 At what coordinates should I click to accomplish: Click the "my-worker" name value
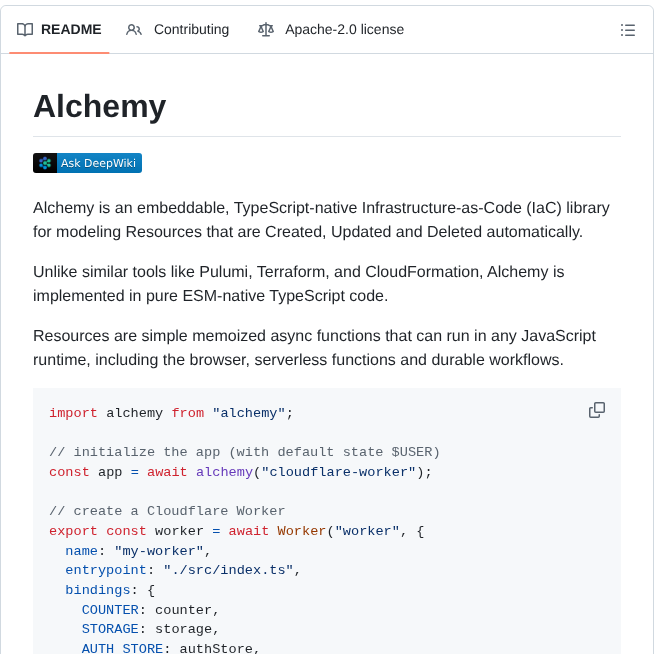point(159,551)
